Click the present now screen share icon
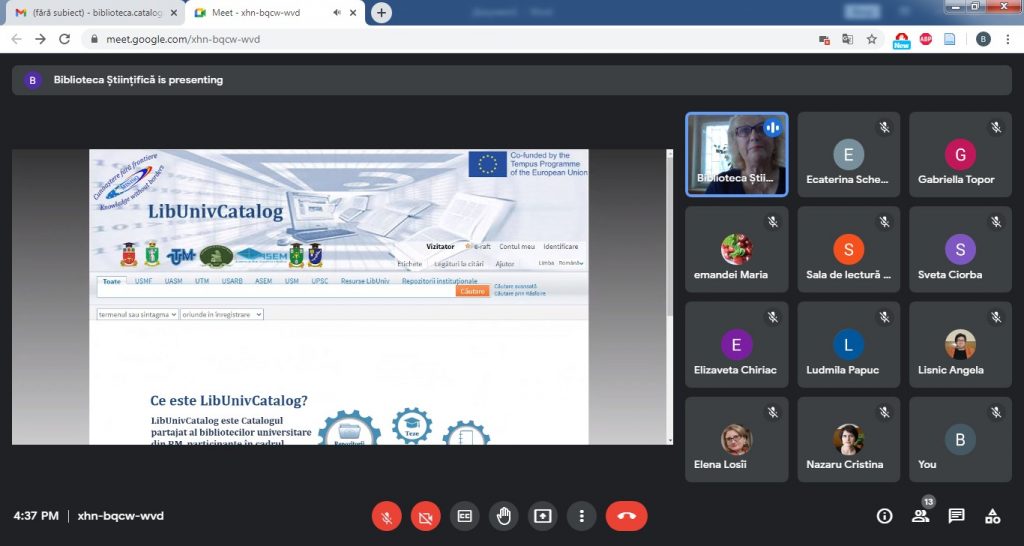Screen dimensions: 1024x546 (543, 516)
